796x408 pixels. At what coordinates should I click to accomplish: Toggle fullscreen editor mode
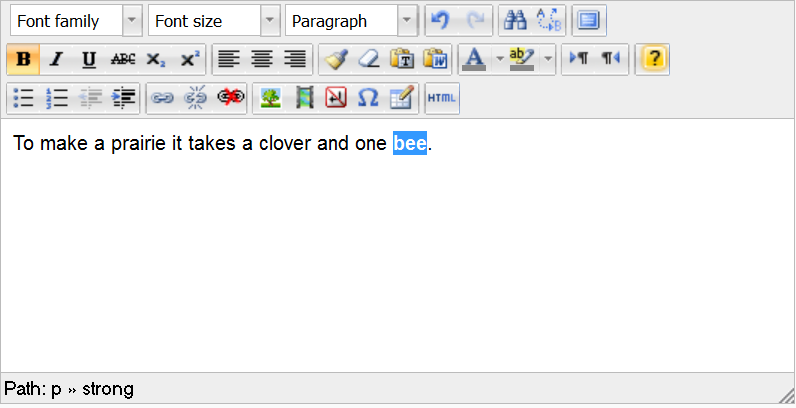click(x=589, y=21)
